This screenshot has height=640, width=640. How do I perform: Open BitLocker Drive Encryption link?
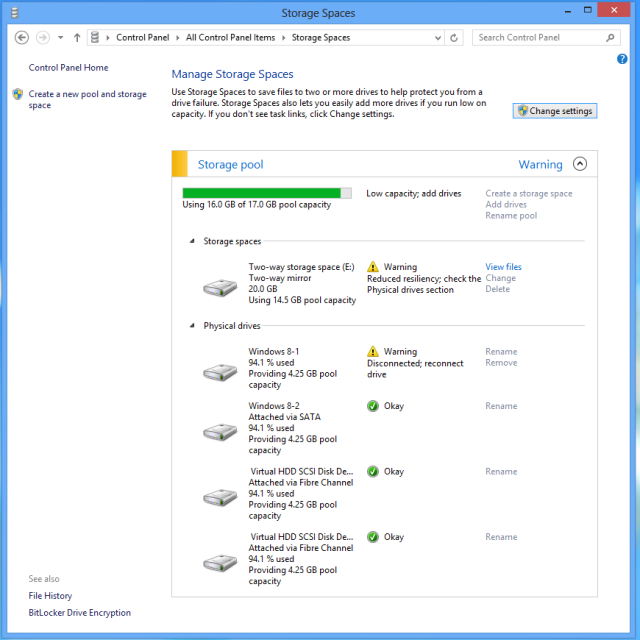coord(80,613)
